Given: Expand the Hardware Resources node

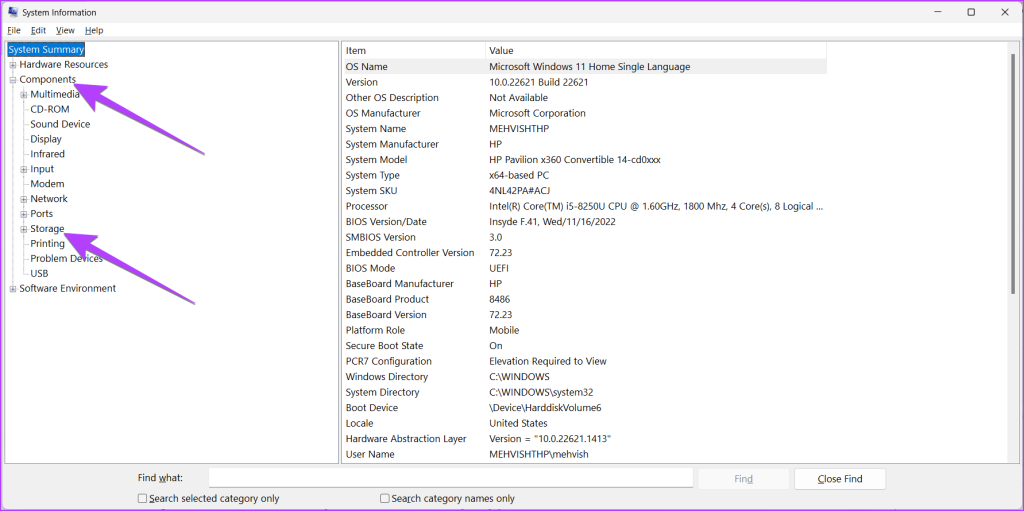Looking at the screenshot, I should pyautogui.click(x=13, y=65).
